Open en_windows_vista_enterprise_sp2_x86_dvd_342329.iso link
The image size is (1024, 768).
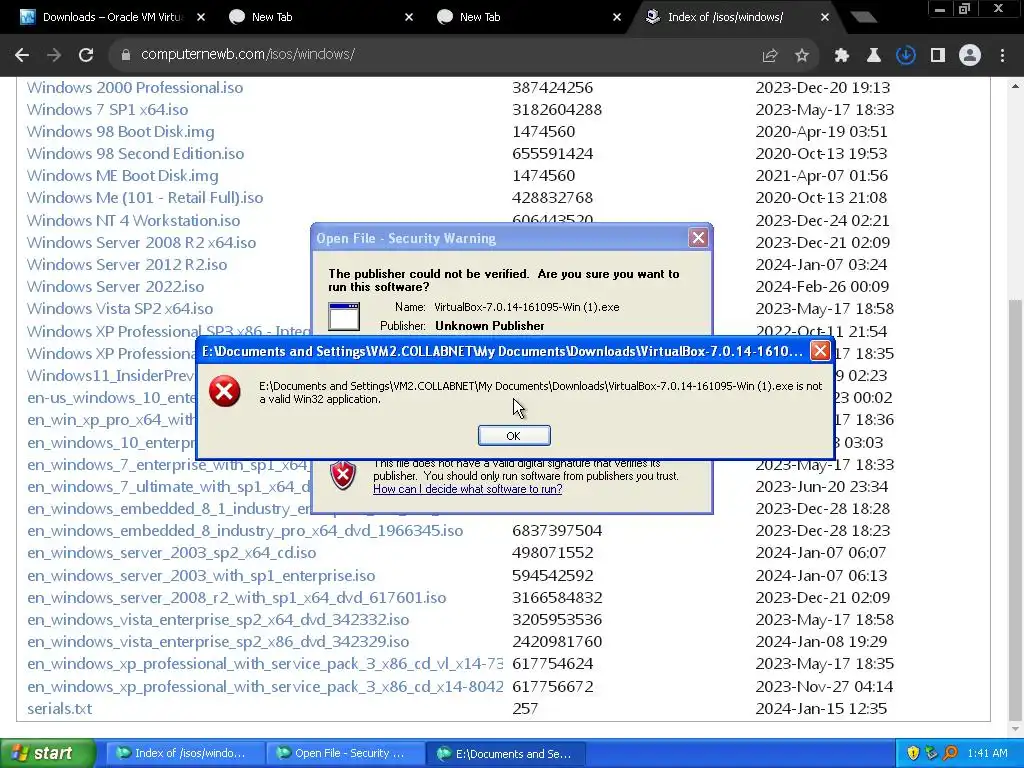point(218,642)
